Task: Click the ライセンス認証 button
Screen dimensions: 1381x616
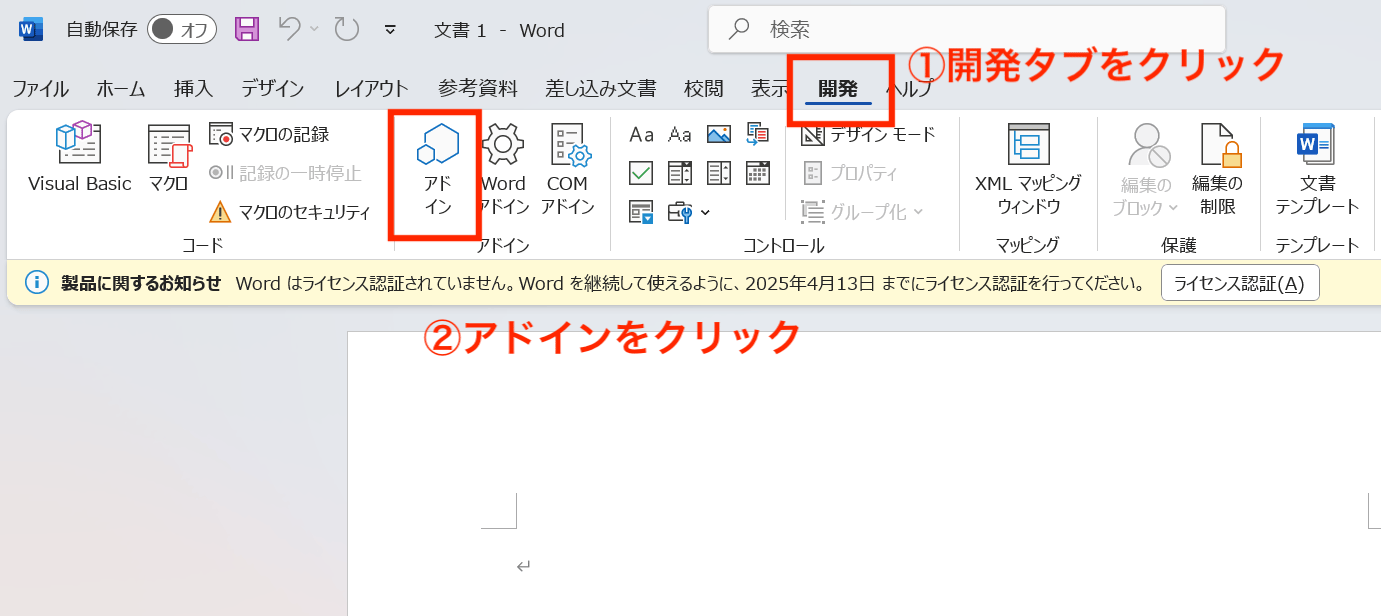Action: tap(1239, 282)
